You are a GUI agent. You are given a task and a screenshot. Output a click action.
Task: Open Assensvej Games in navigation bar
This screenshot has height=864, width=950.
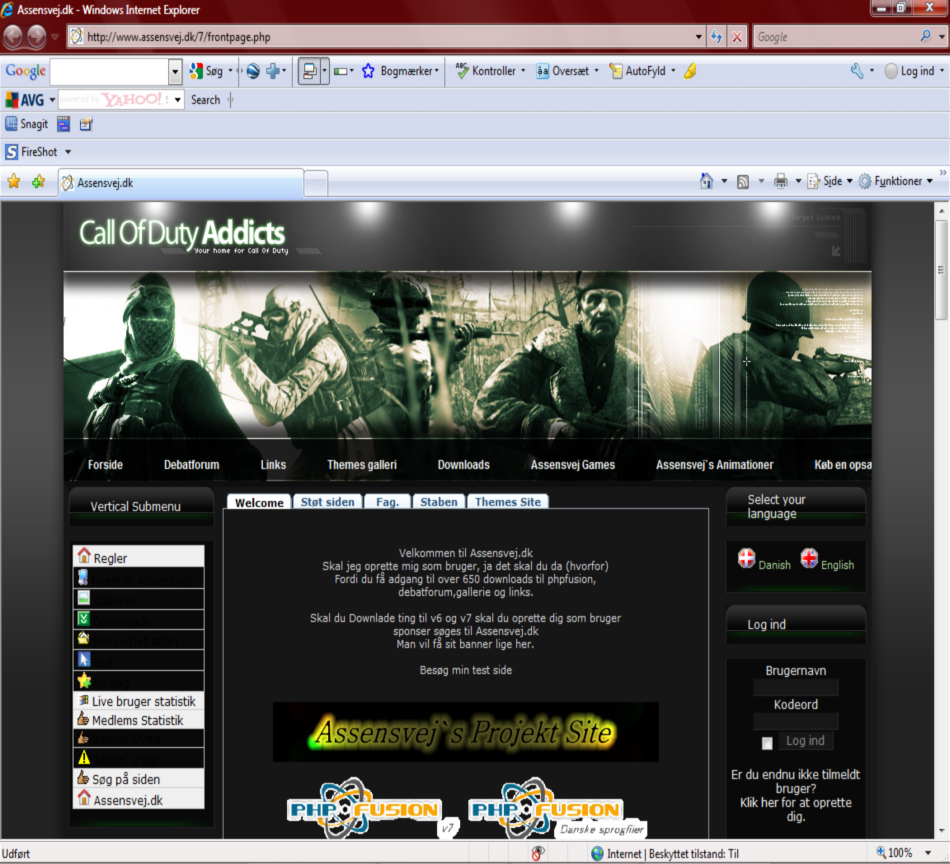[x=573, y=465]
